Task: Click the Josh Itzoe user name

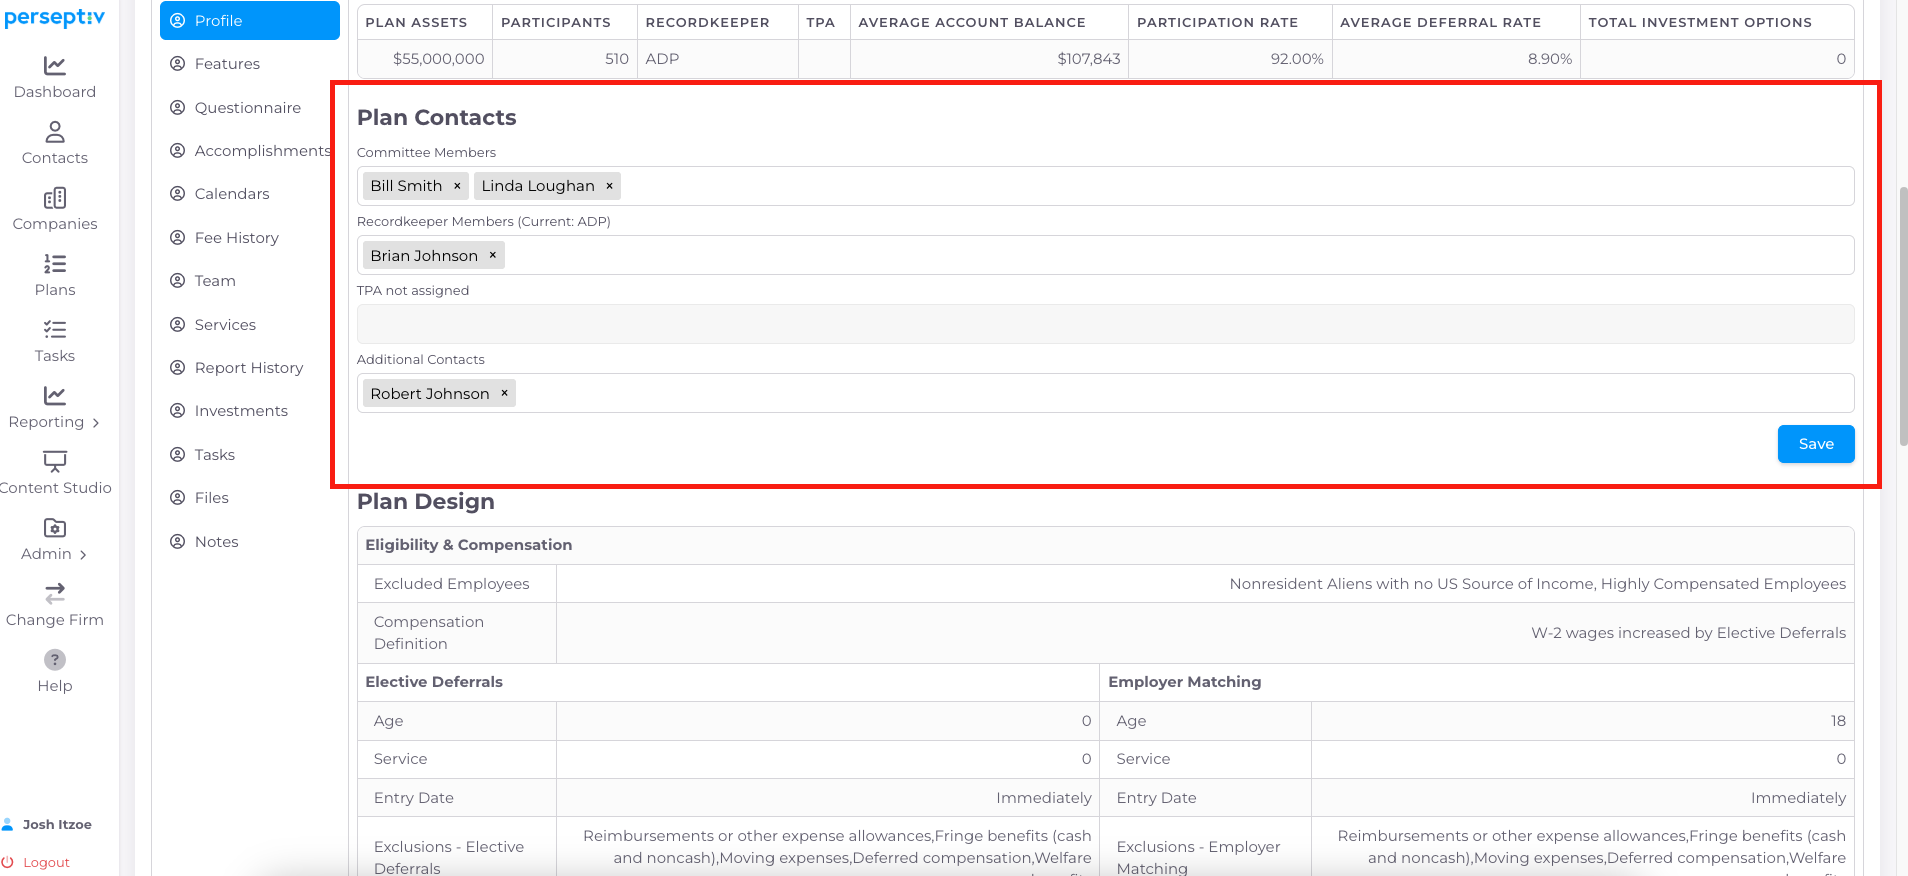Action: [57, 824]
